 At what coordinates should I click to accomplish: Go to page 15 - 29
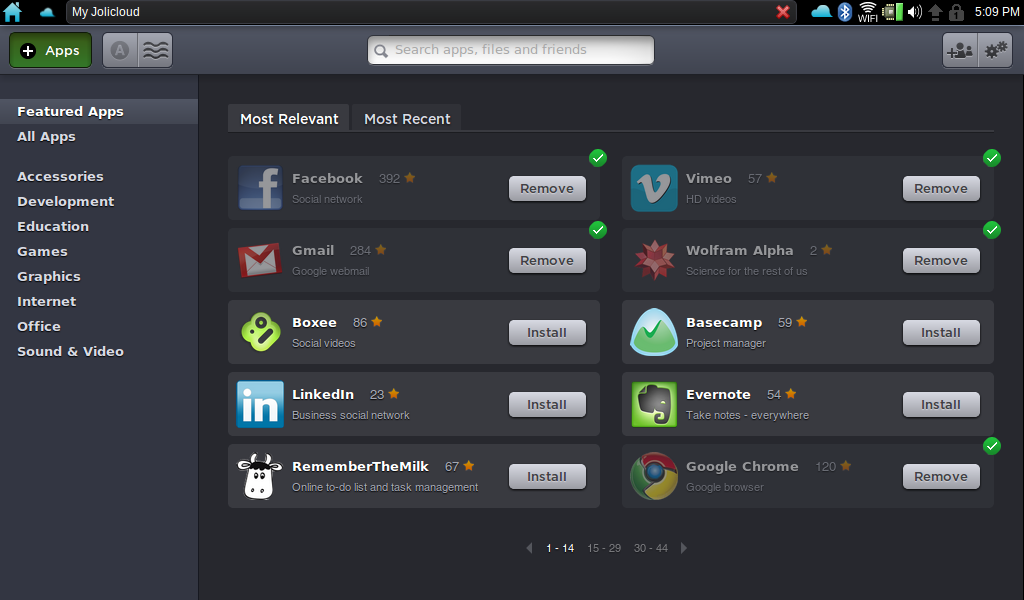click(x=604, y=548)
